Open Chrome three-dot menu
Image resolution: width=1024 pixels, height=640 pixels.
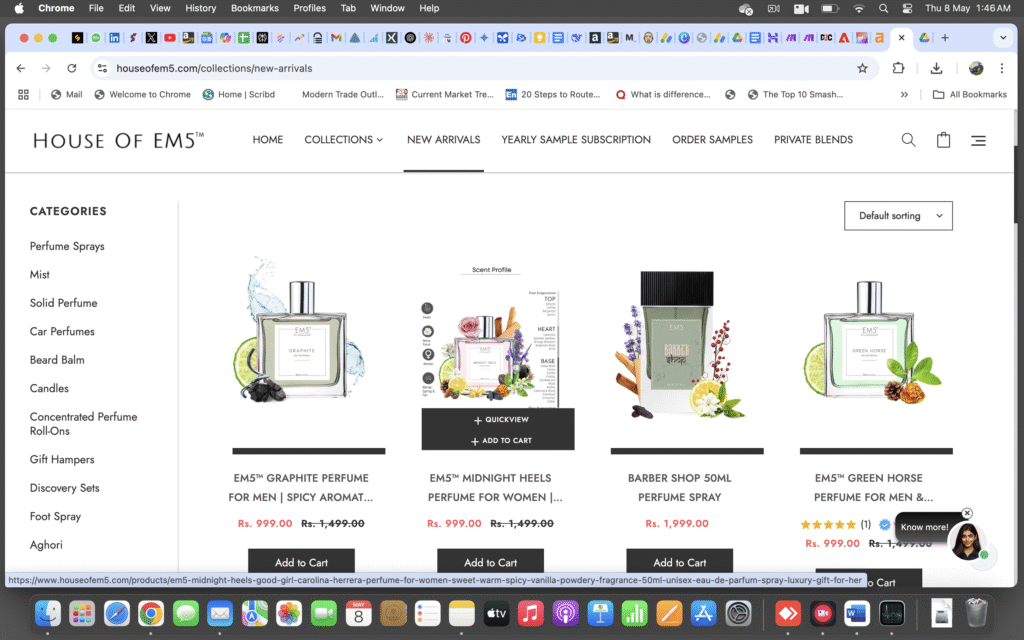coord(1002,68)
